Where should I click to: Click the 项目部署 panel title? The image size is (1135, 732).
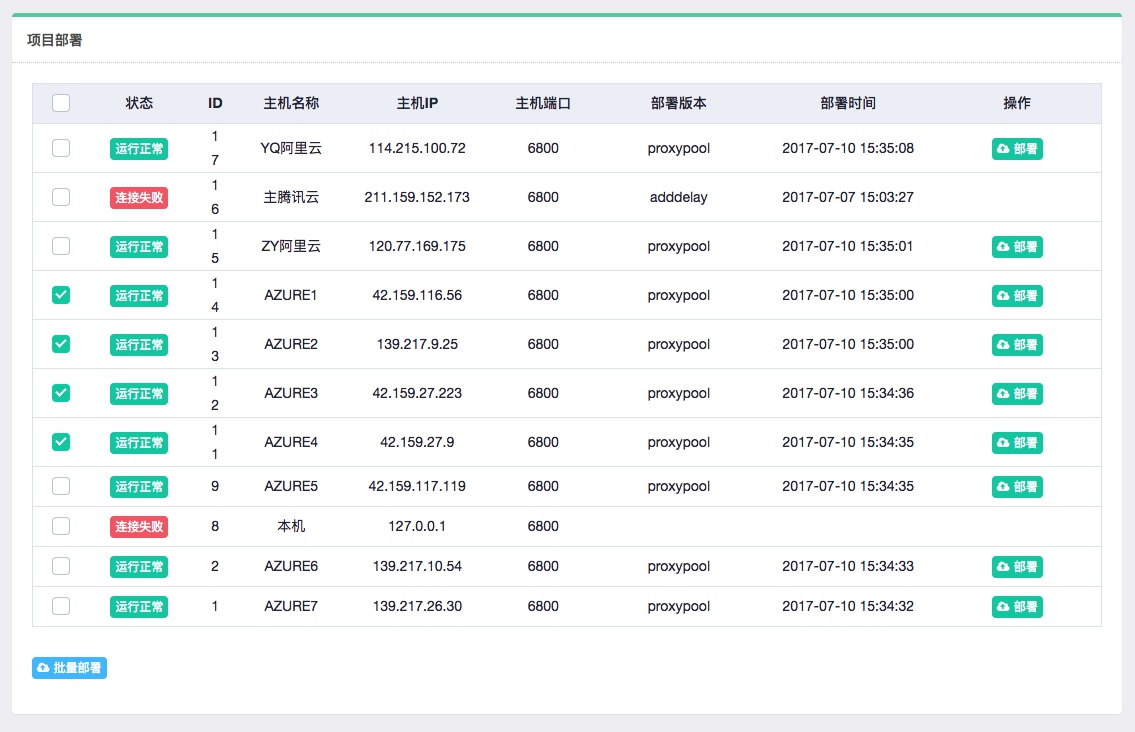click(x=55, y=40)
